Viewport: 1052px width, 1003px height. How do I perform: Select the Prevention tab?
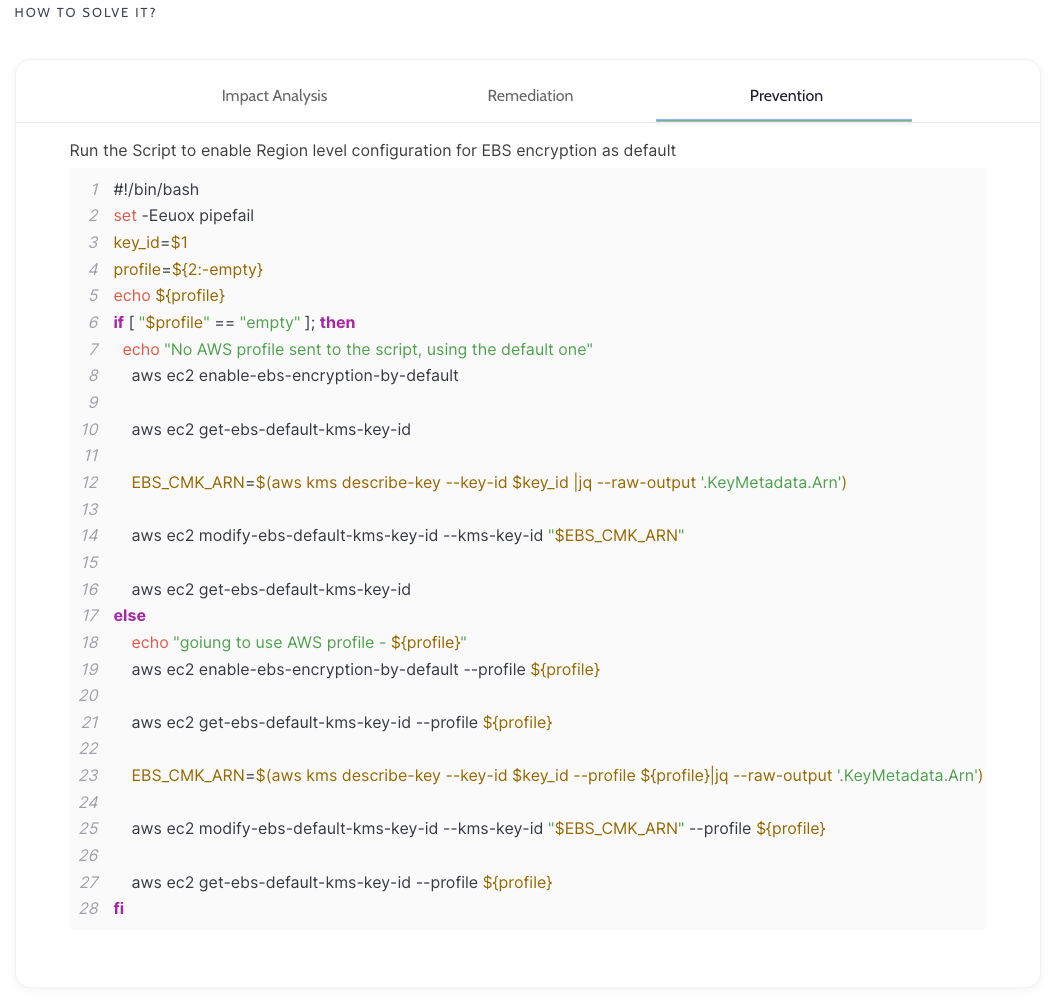pyautogui.click(x=786, y=96)
